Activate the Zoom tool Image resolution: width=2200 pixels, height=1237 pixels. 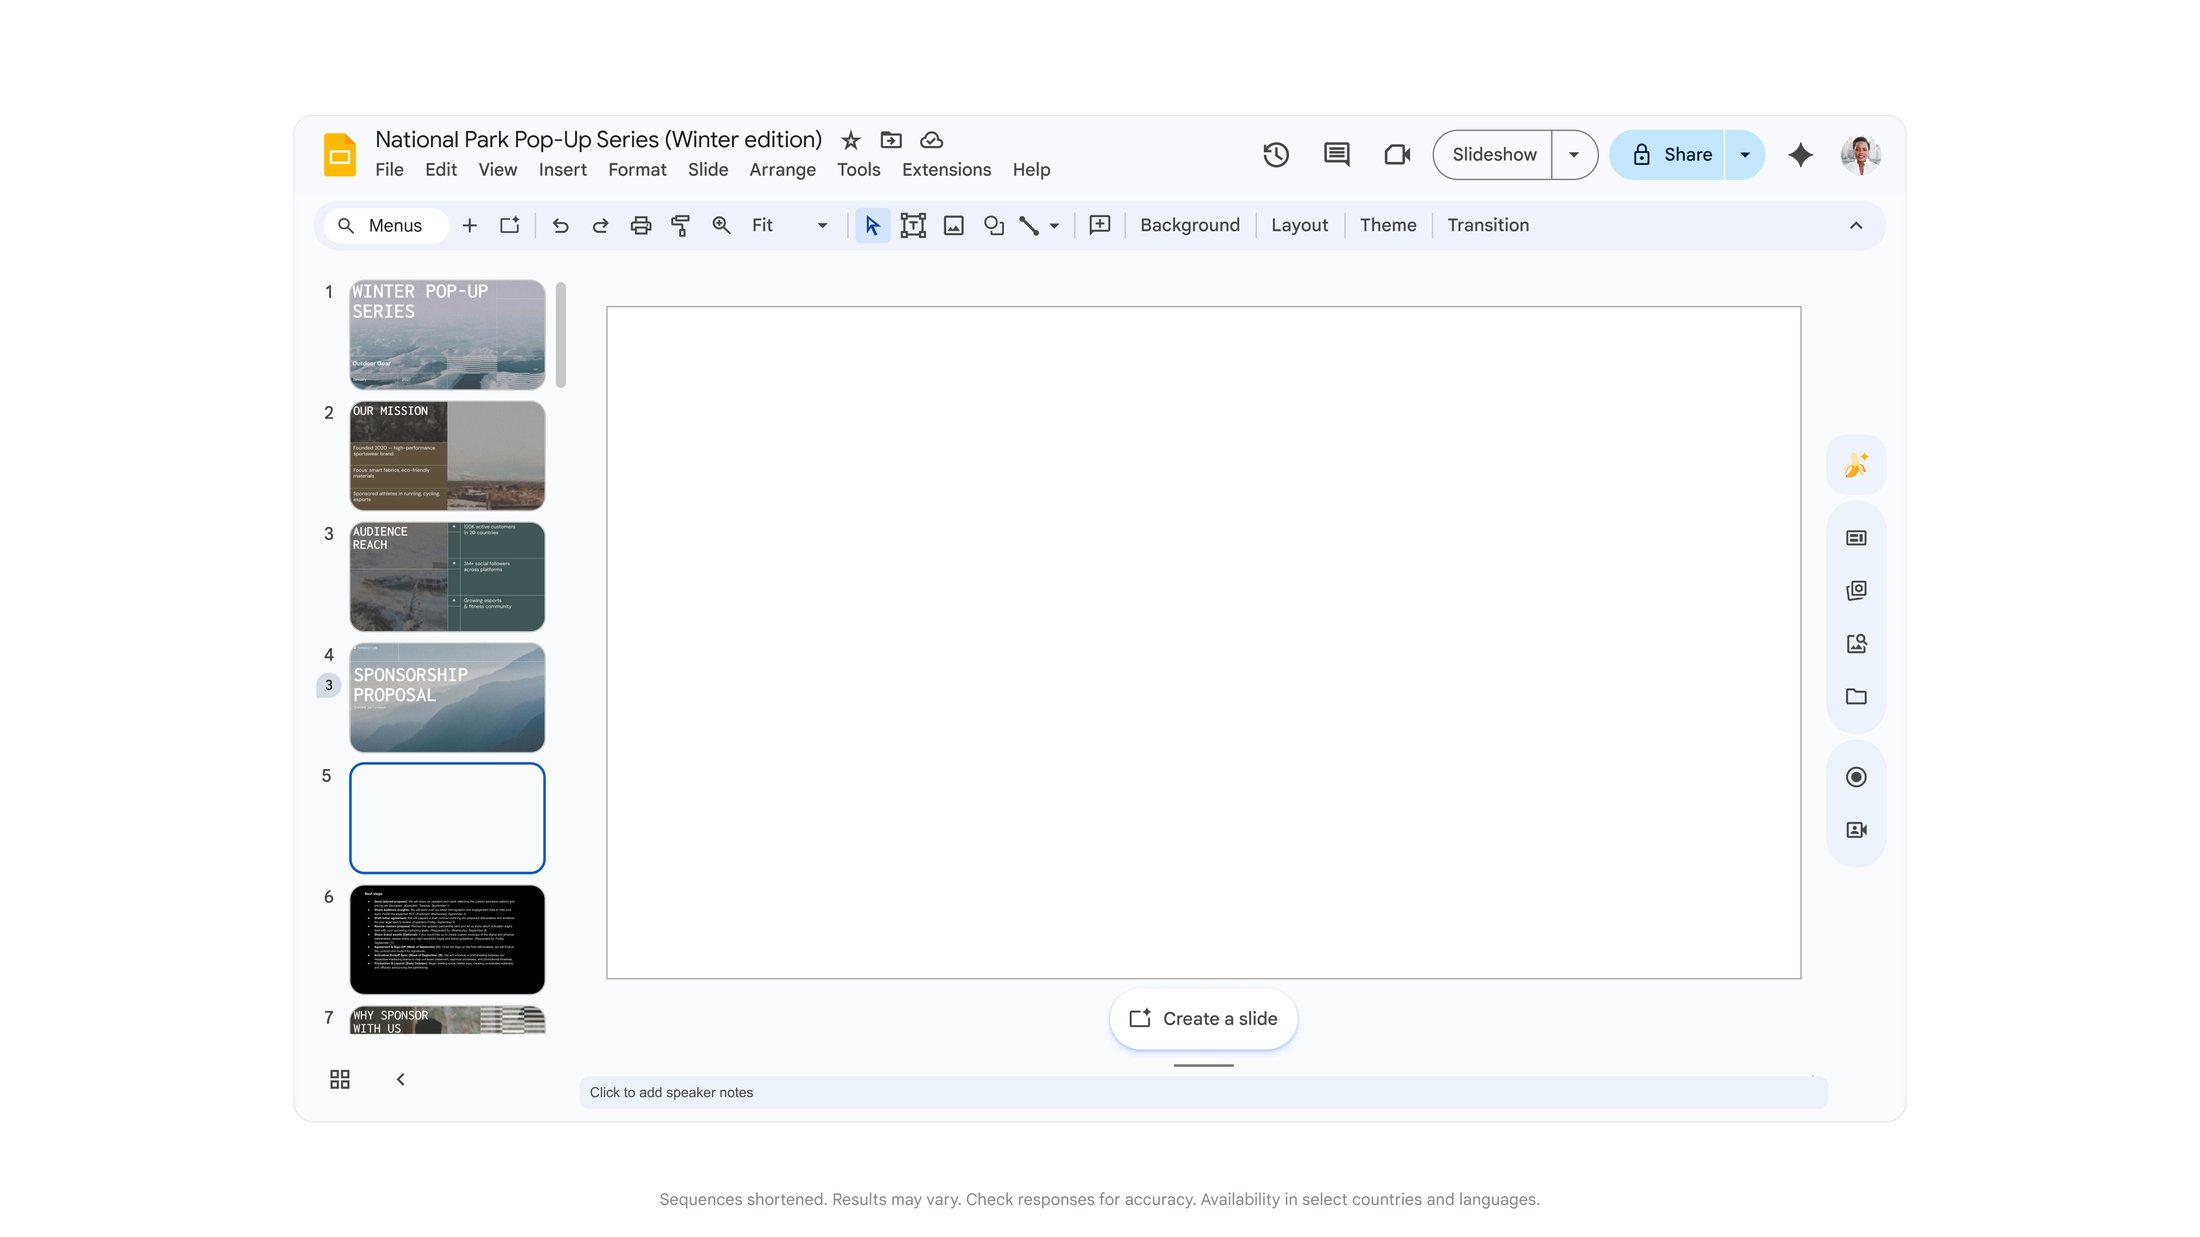[720, 225]
